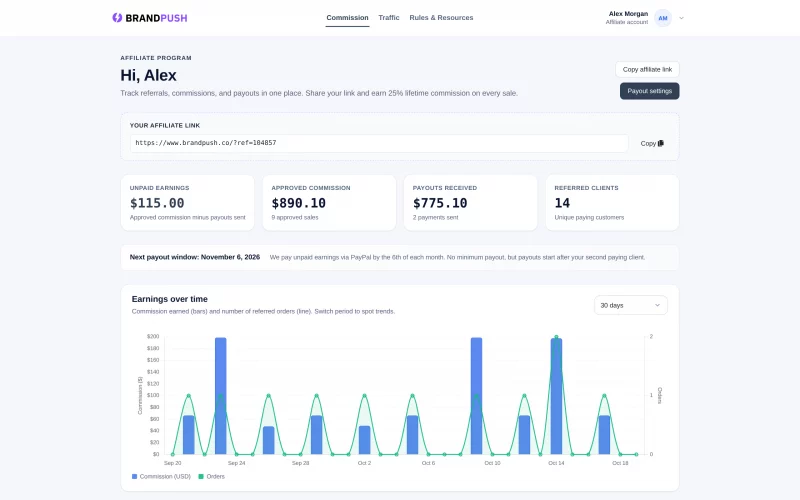This screenshot has height=500, width=800.
Task: Expand the account menu chevron
Action: [x=681, y=18]
